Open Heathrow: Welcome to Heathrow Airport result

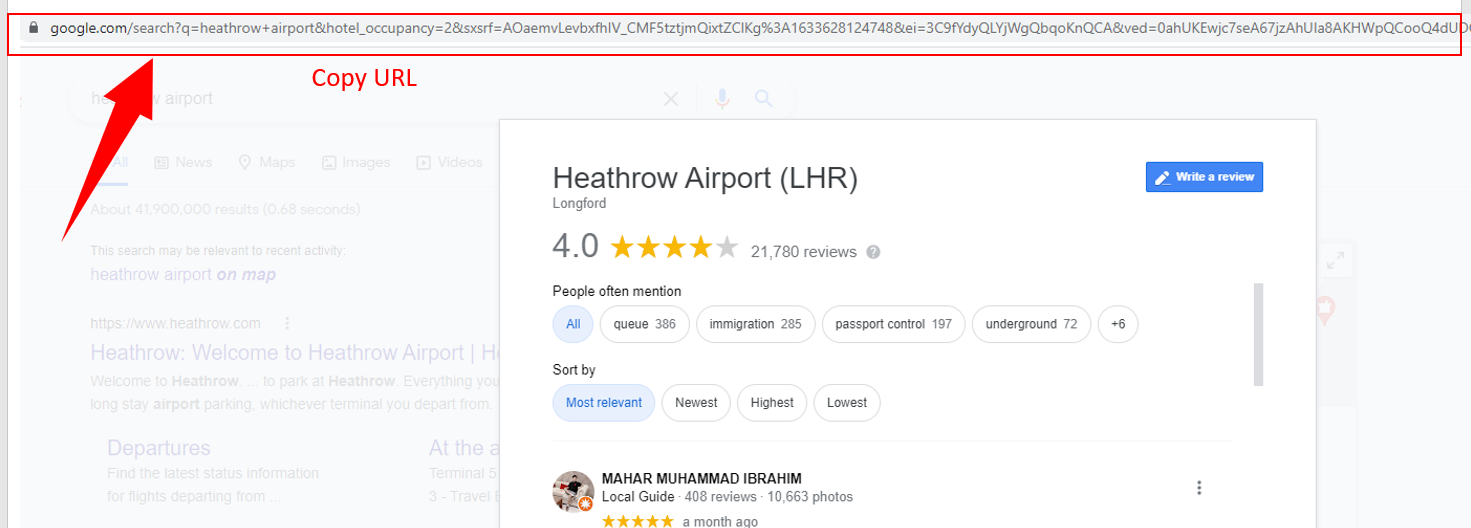coord(295,353)
